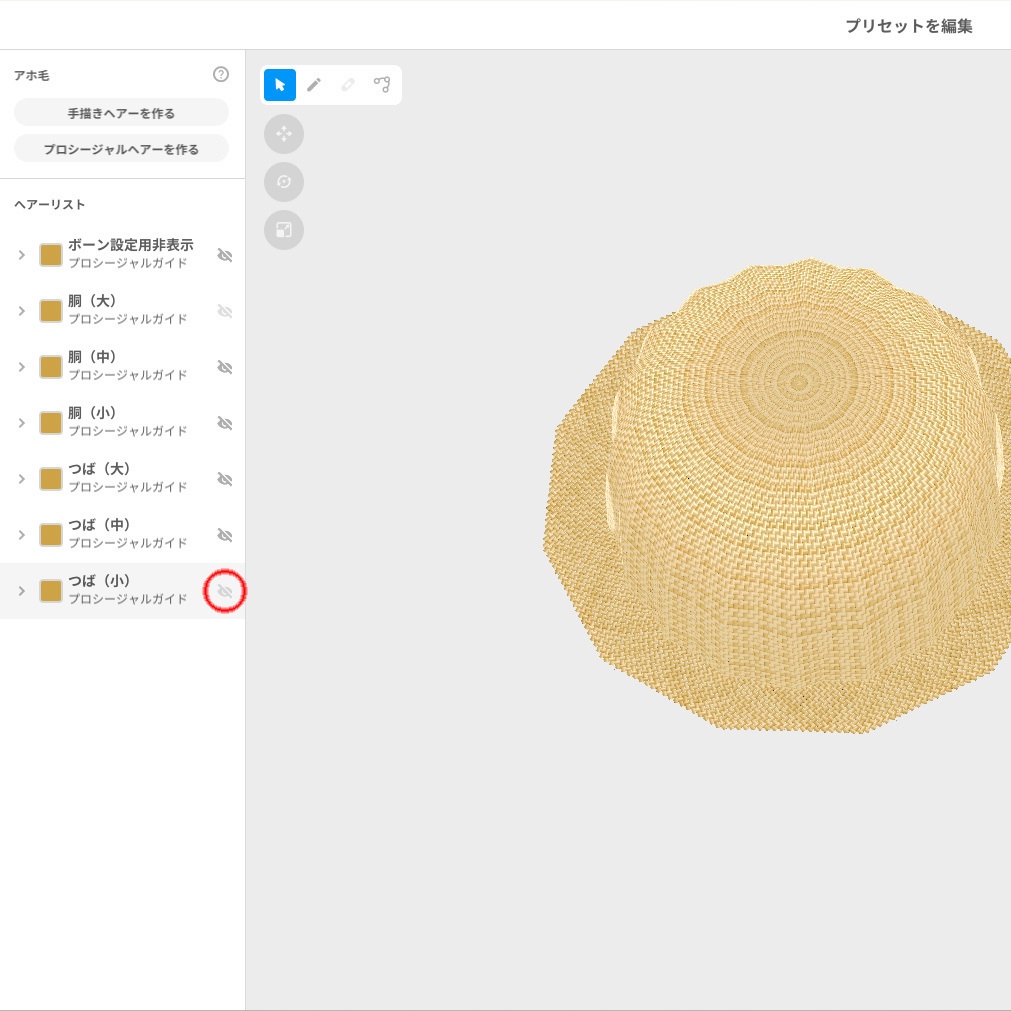Expand the 胴（中） row
Viewport: 1011px width, 1011px height.
[x=21, y=368]
